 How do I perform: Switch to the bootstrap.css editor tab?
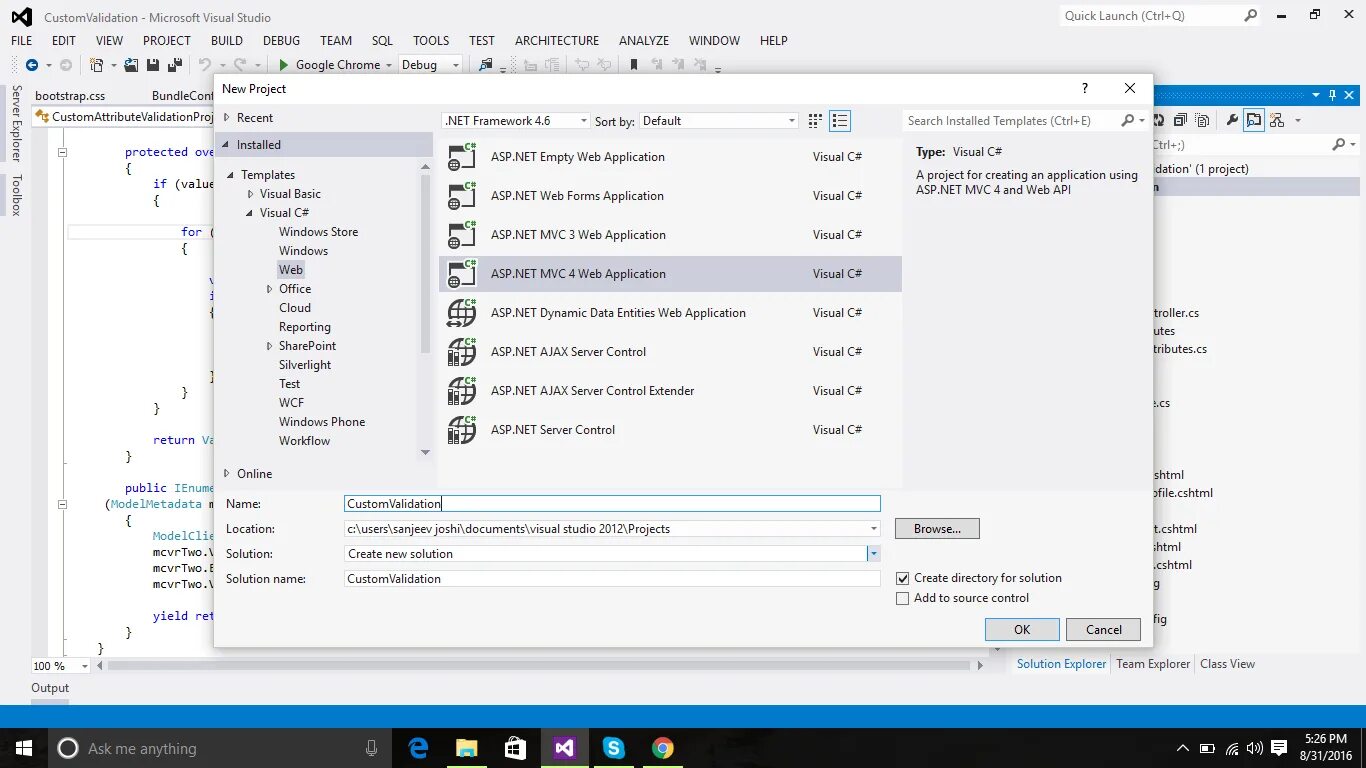(70, 96)
